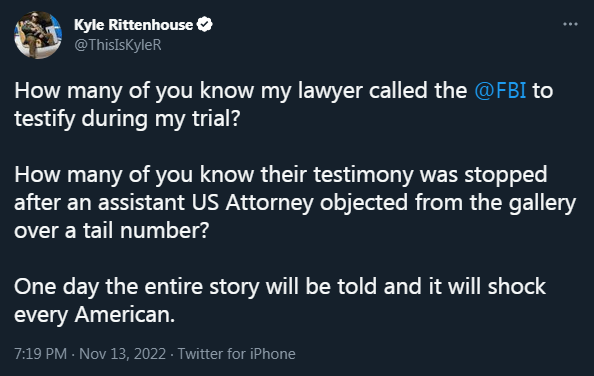This screenshot has width=594, height=376.
Task: Click the word 'testimony' in second paragraph
Action: [363, 175]
